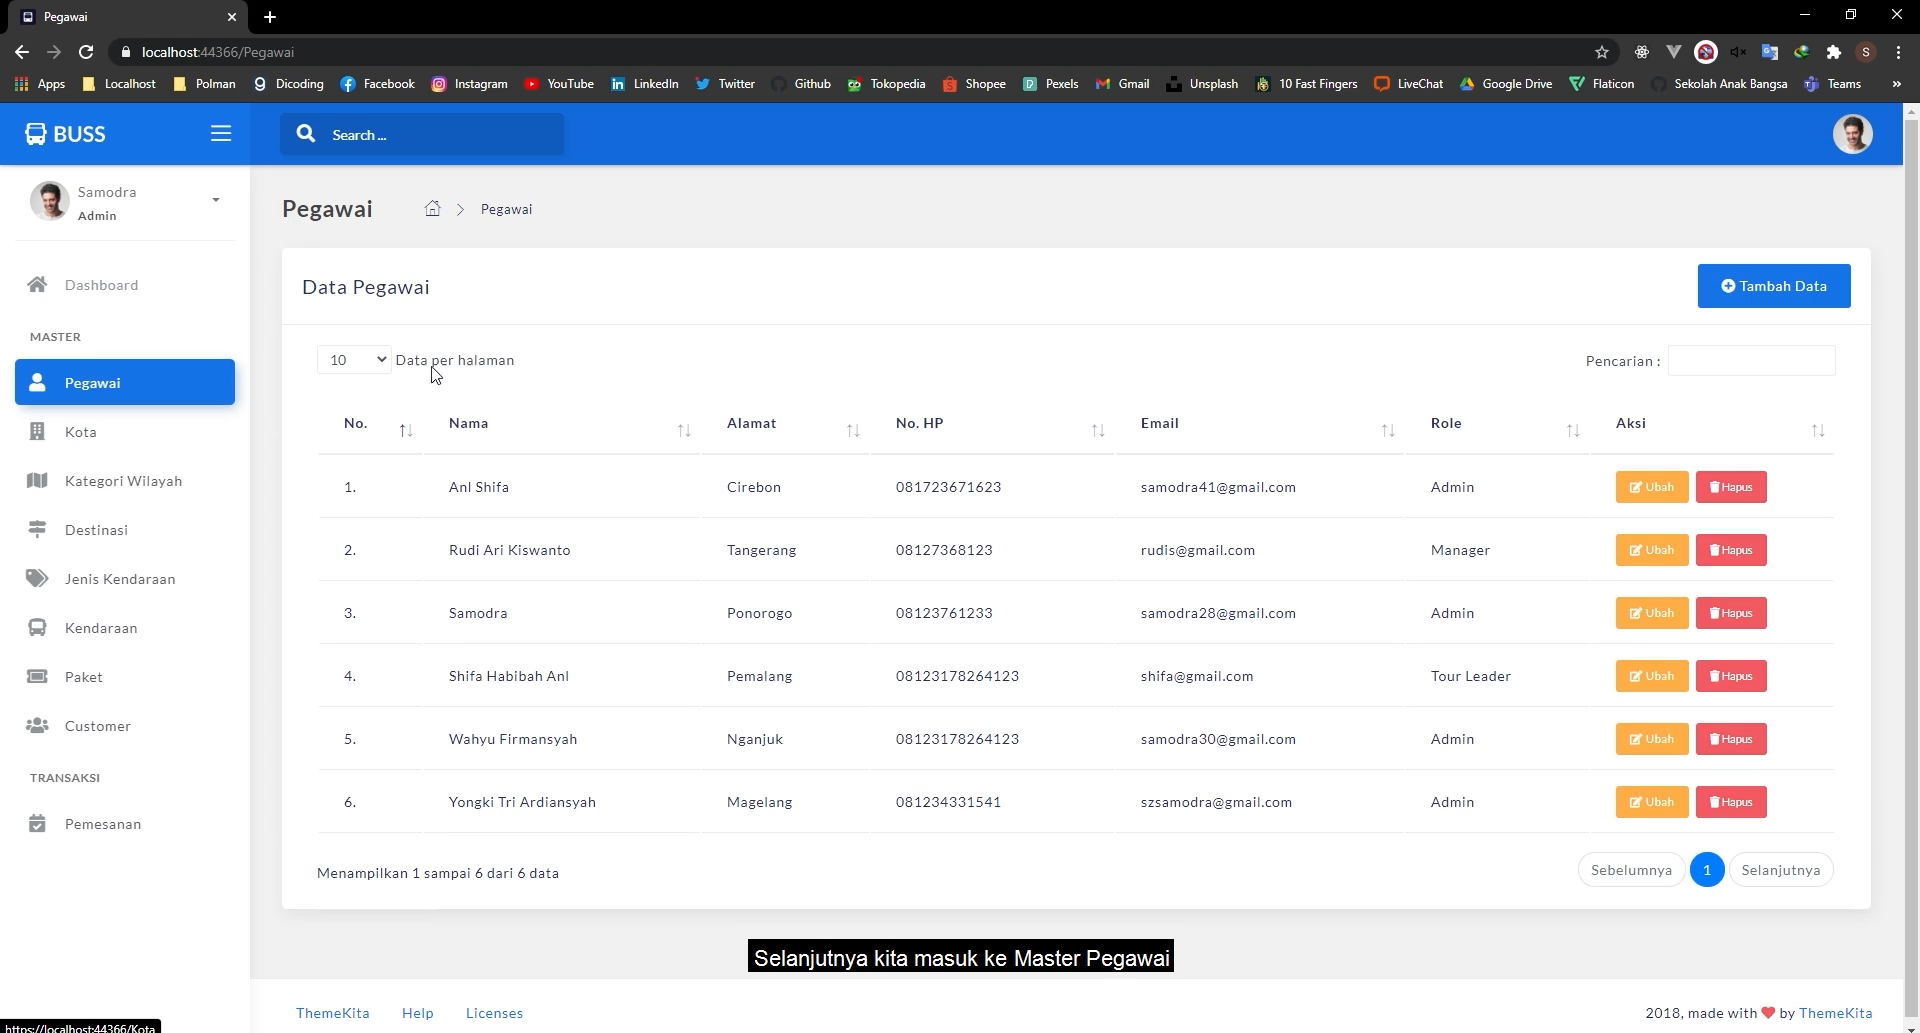Sort table by No. column arrows
Screen dimensions: 1920x1033
406,430
